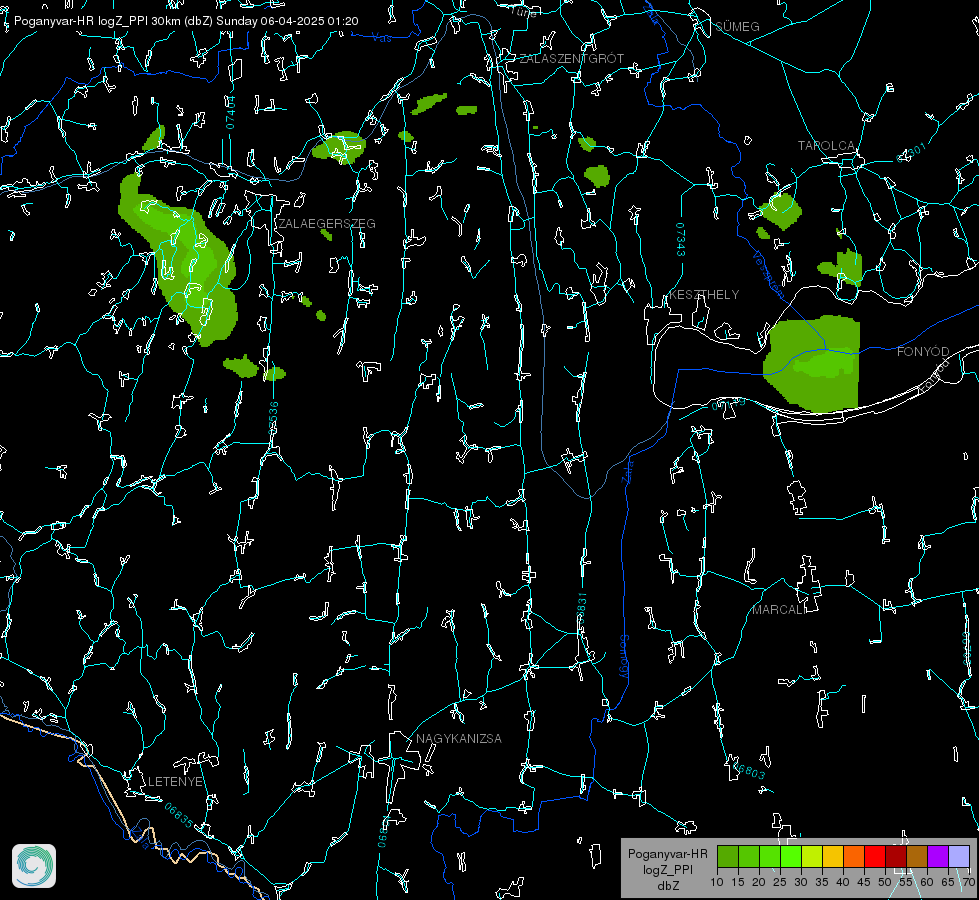Viewport: 979px width, 900px height.
Task: Click the Poganyvar-HR label in the legend
Action: point(667,854)
